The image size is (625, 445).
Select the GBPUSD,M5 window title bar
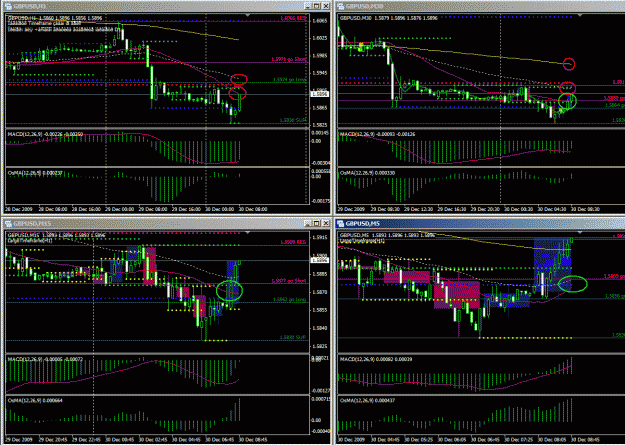tap(480, 223)
